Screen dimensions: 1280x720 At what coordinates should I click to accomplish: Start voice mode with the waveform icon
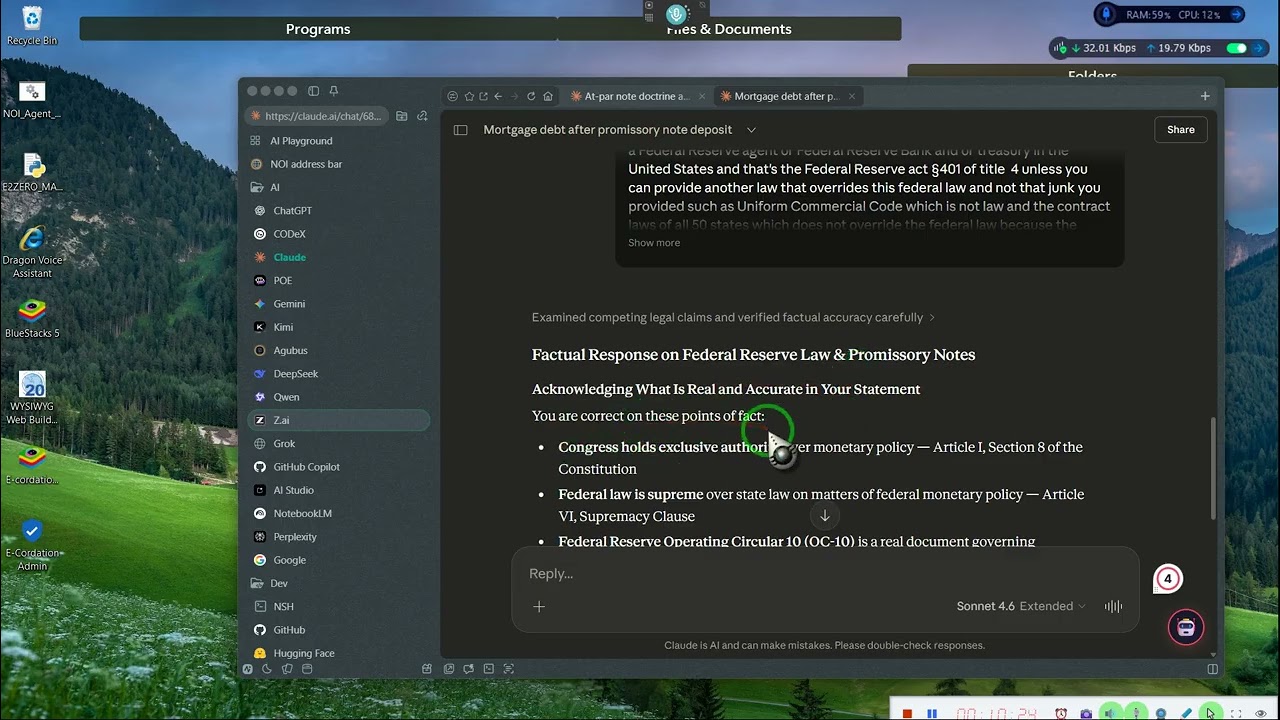[x=1113, y=606]
